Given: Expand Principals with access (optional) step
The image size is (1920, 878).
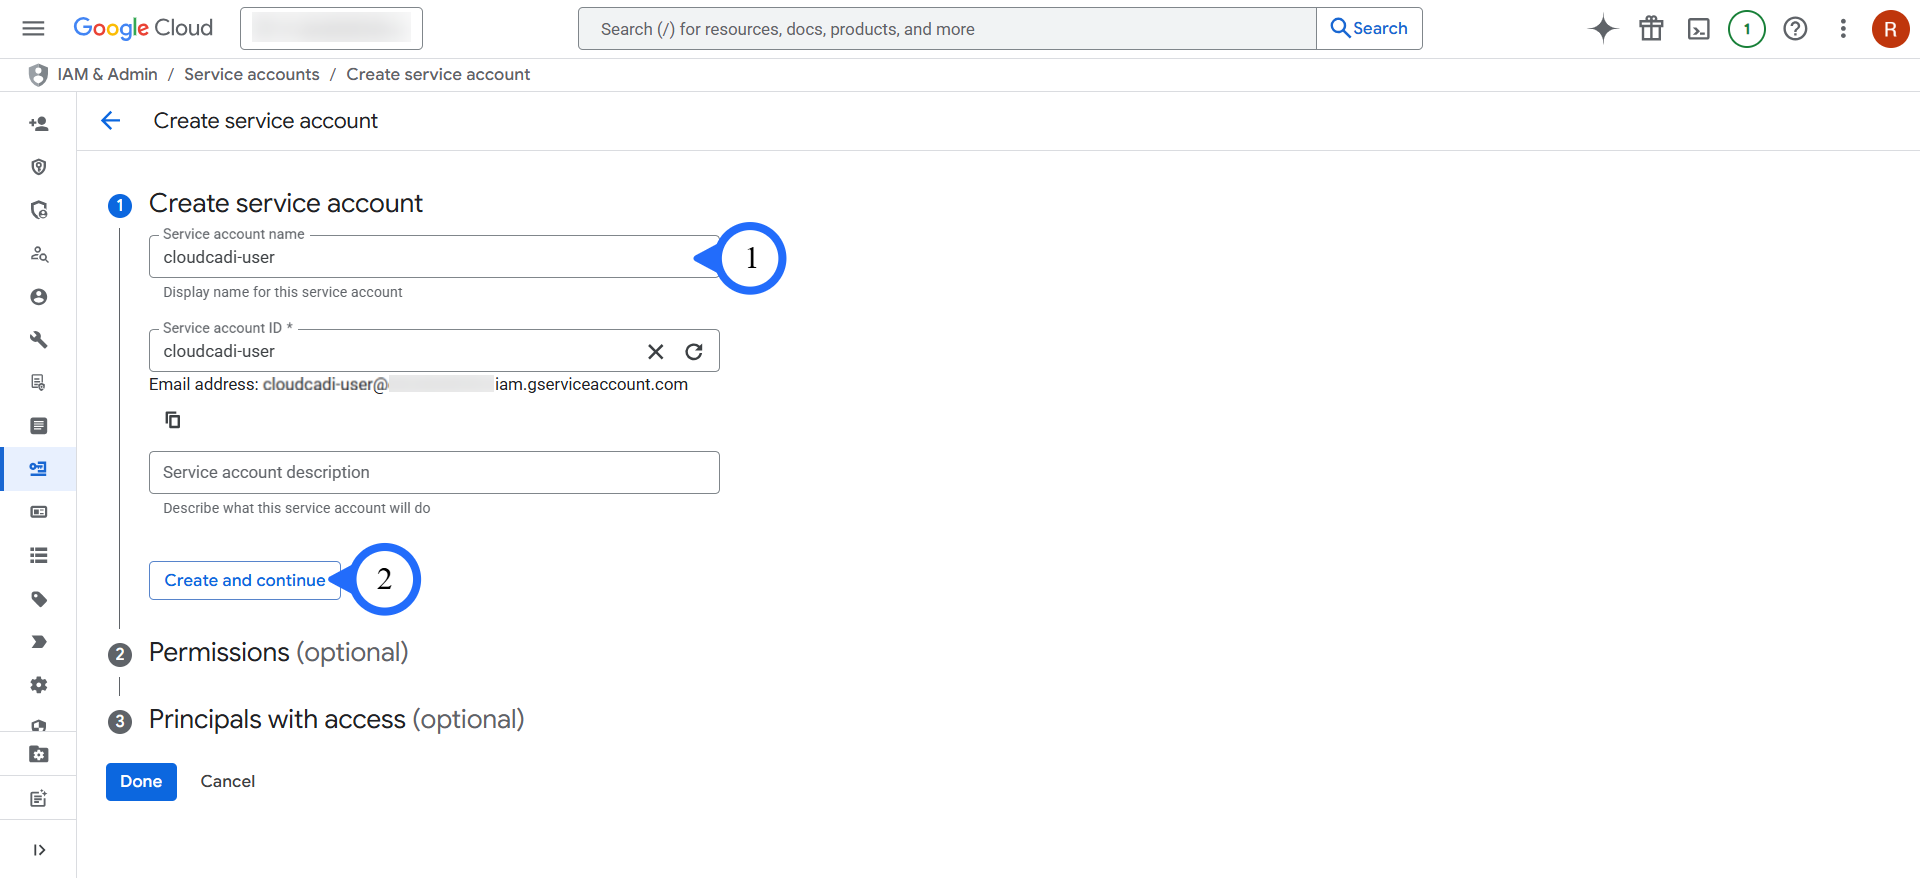Looking at the screenshot, I should click(336, 720).
